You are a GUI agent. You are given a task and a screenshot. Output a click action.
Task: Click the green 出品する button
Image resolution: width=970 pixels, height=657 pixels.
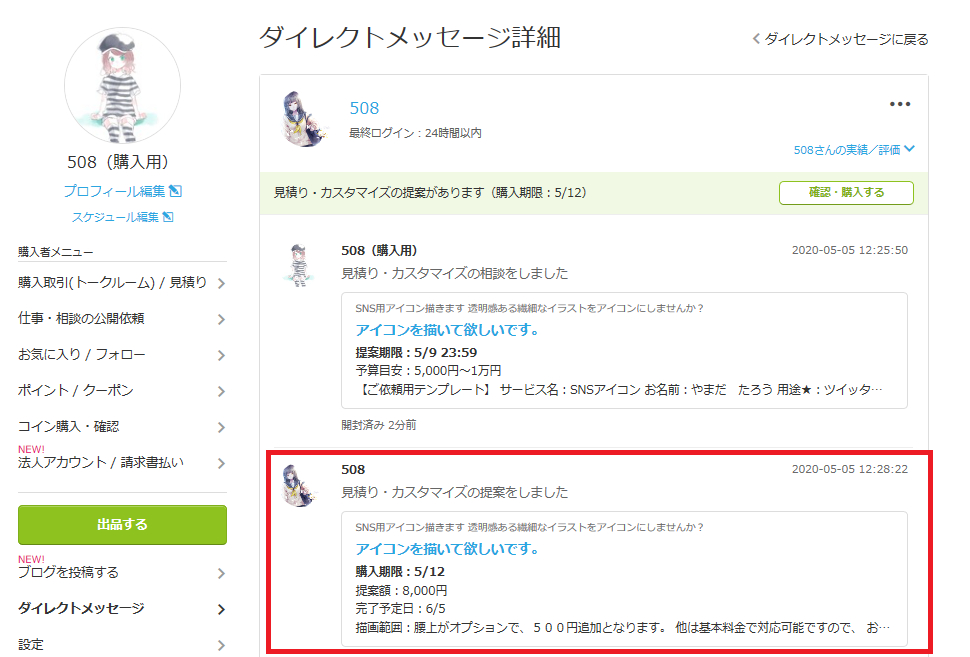122,525
